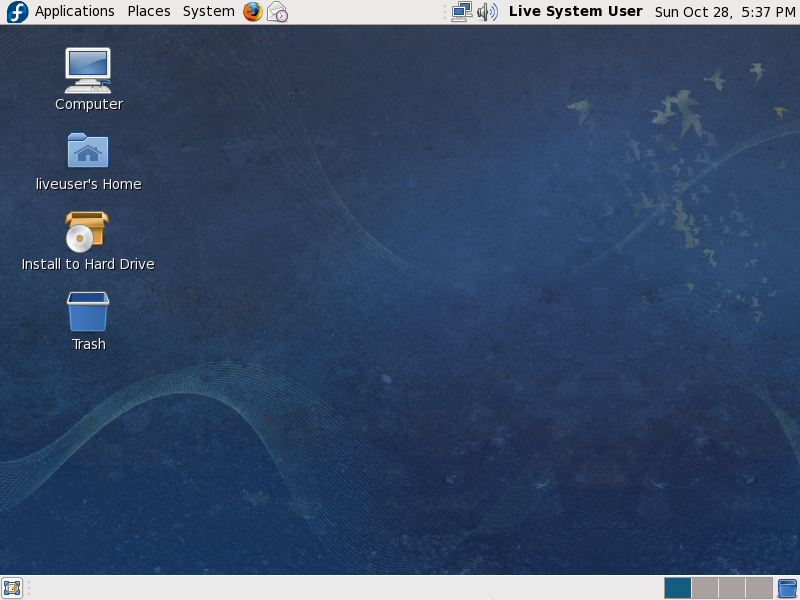The width and height of the screenshot is (800, 600).
Task: Select the first active workspace
Action: click(678, 588)
